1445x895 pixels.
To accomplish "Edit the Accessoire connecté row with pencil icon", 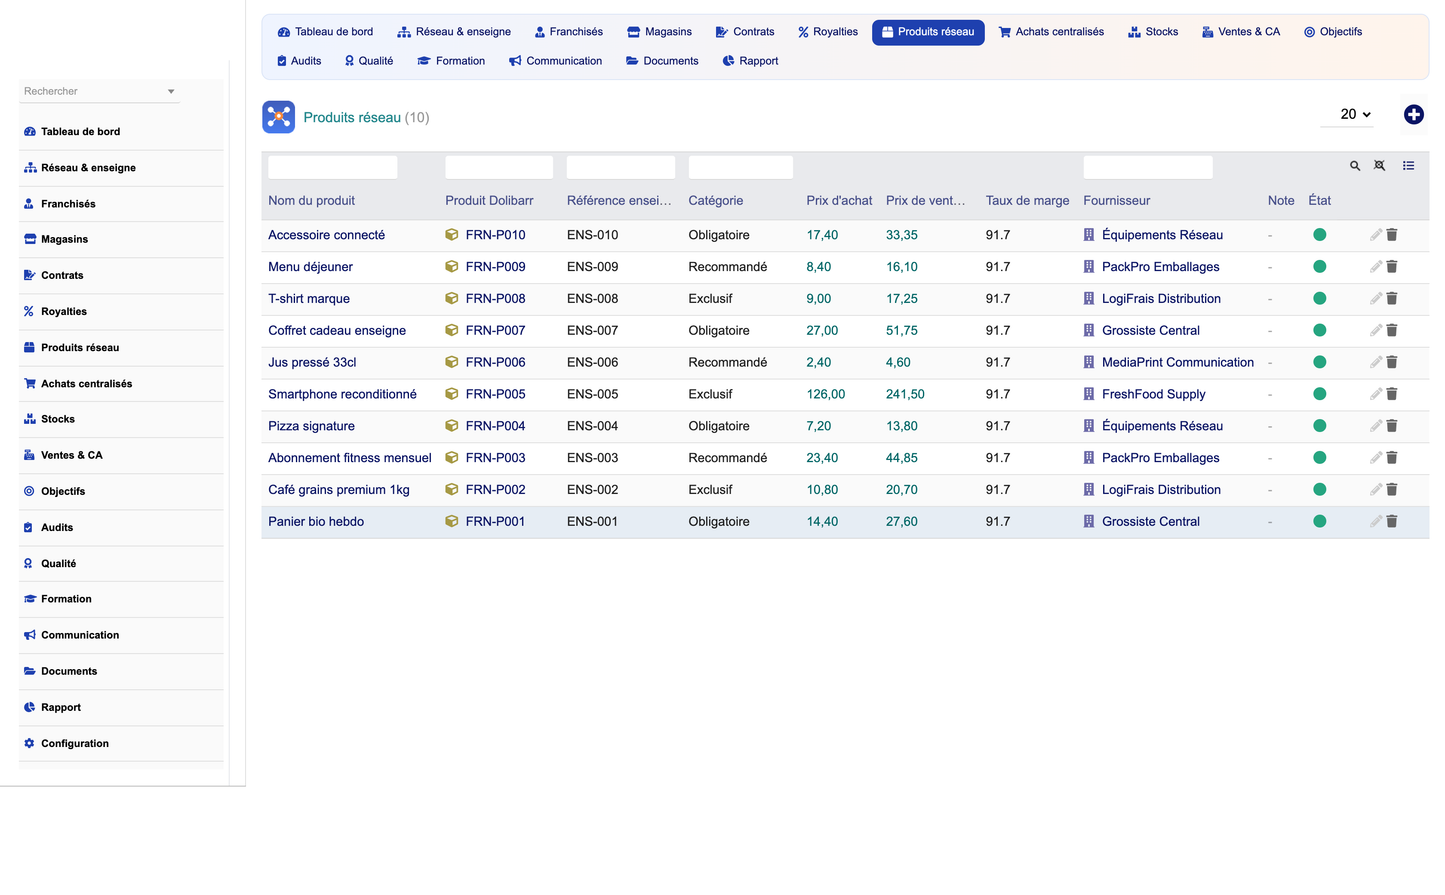I will 1376,235.
